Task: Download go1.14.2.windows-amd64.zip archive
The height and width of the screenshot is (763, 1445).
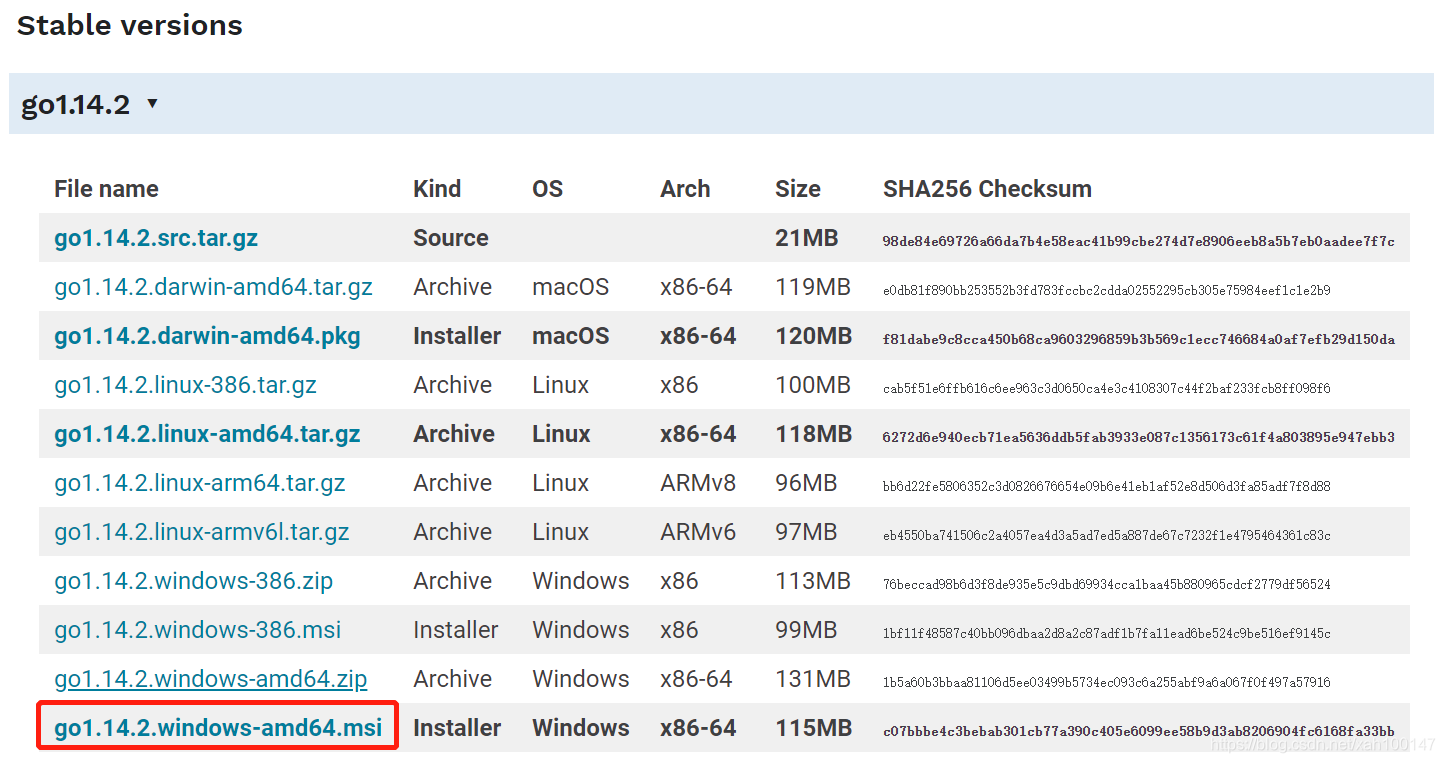Action: coord(211,679)
